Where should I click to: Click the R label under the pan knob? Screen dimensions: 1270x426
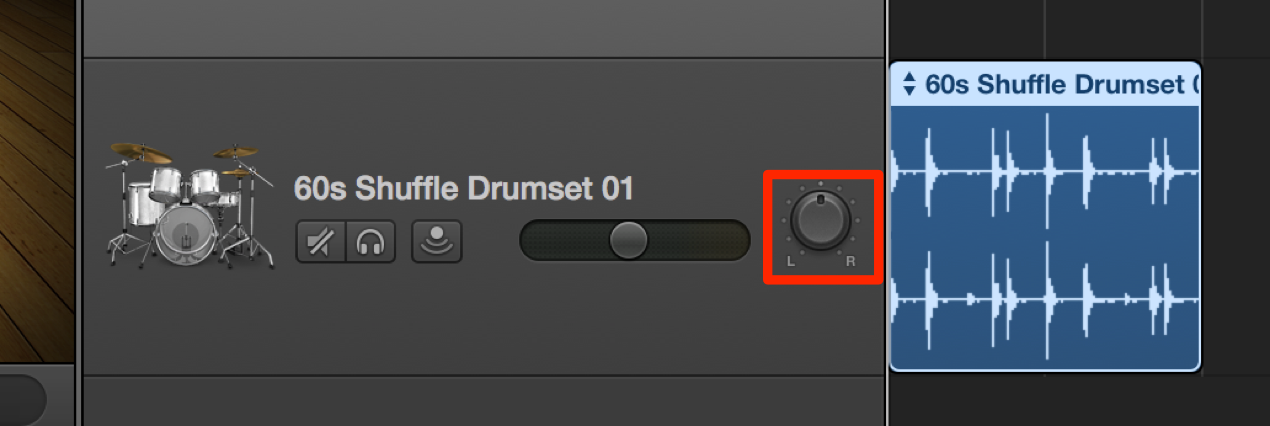(851, 261)
